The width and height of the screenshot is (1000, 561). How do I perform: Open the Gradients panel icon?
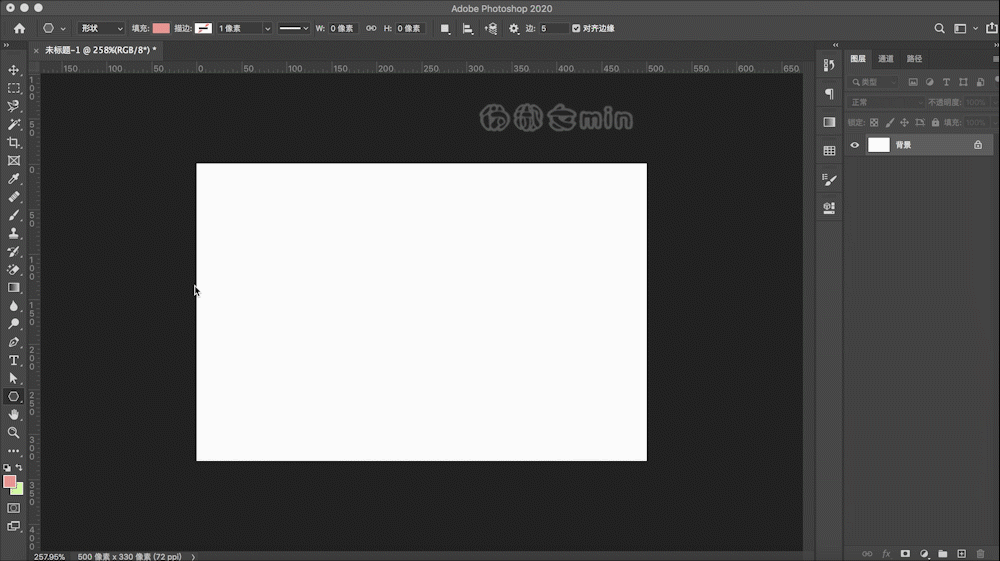point(829,122)
